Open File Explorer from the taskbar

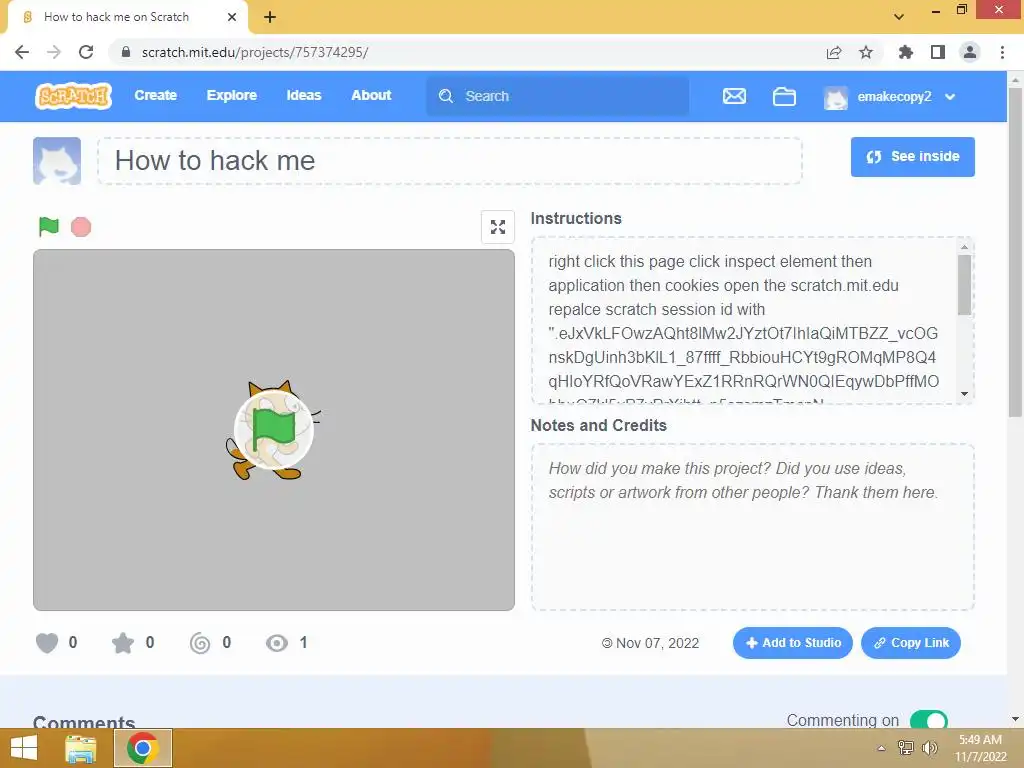[x=81, y=748]
